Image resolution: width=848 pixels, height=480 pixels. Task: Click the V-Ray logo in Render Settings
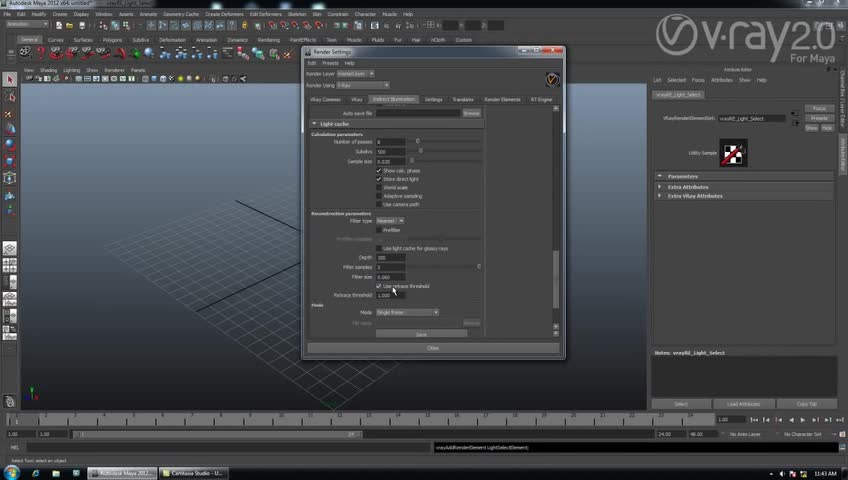coord(552,79)
